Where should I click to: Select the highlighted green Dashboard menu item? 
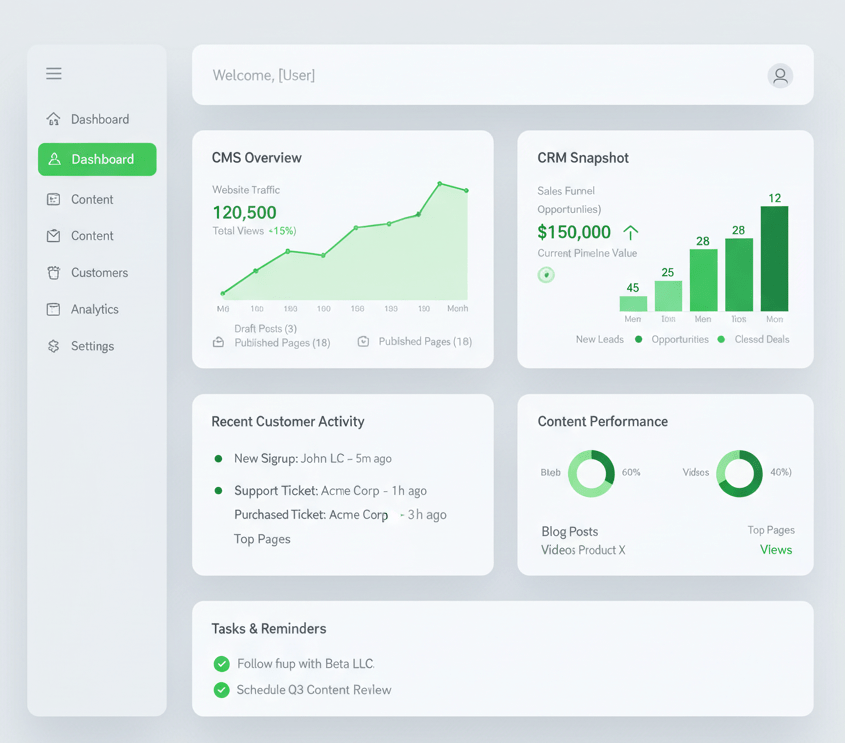pyautogui.click(x=97, y=159)
